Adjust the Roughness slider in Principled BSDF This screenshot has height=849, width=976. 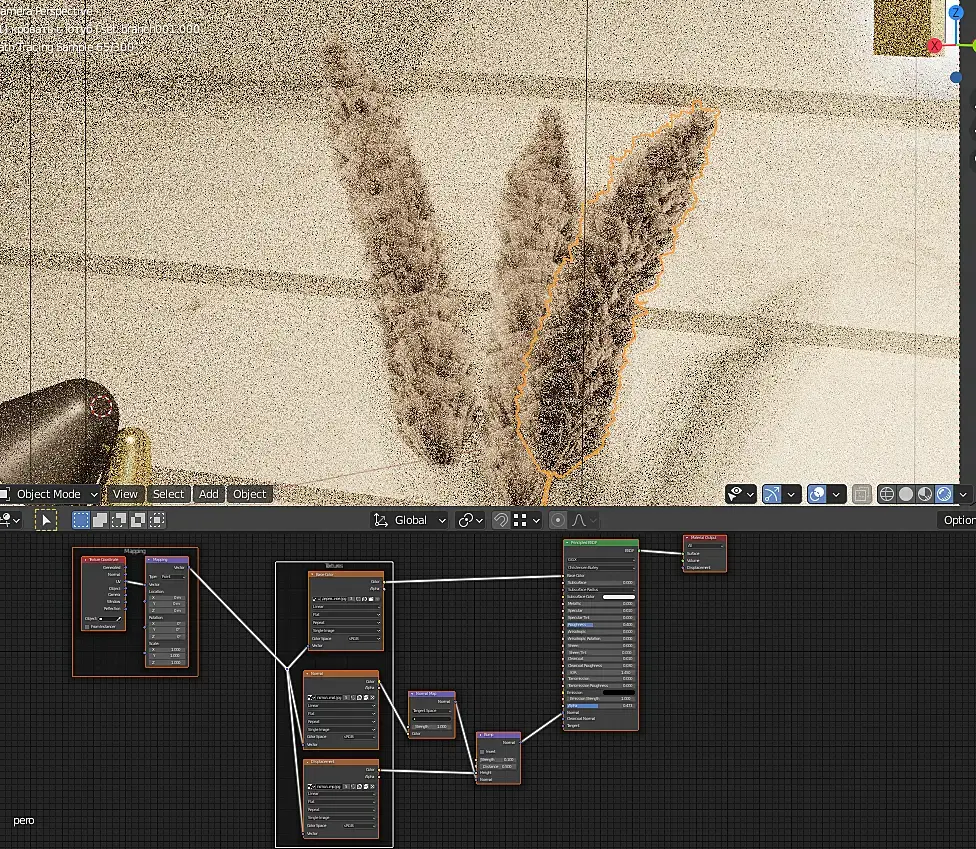click(x=601, y=624)
